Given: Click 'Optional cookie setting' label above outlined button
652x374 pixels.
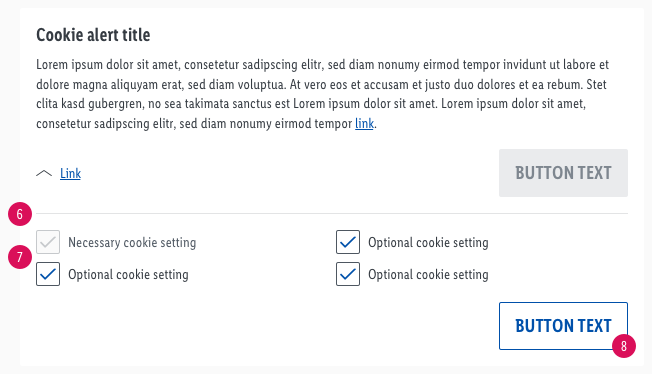Looking at the screenshot, I should (428, 275).
